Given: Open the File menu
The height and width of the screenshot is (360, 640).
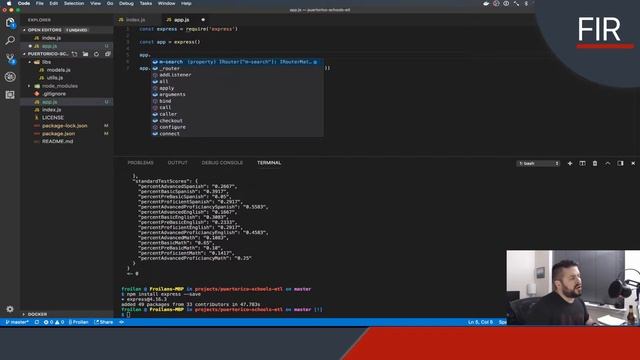Looking at the screenshot, I should 40,3.
